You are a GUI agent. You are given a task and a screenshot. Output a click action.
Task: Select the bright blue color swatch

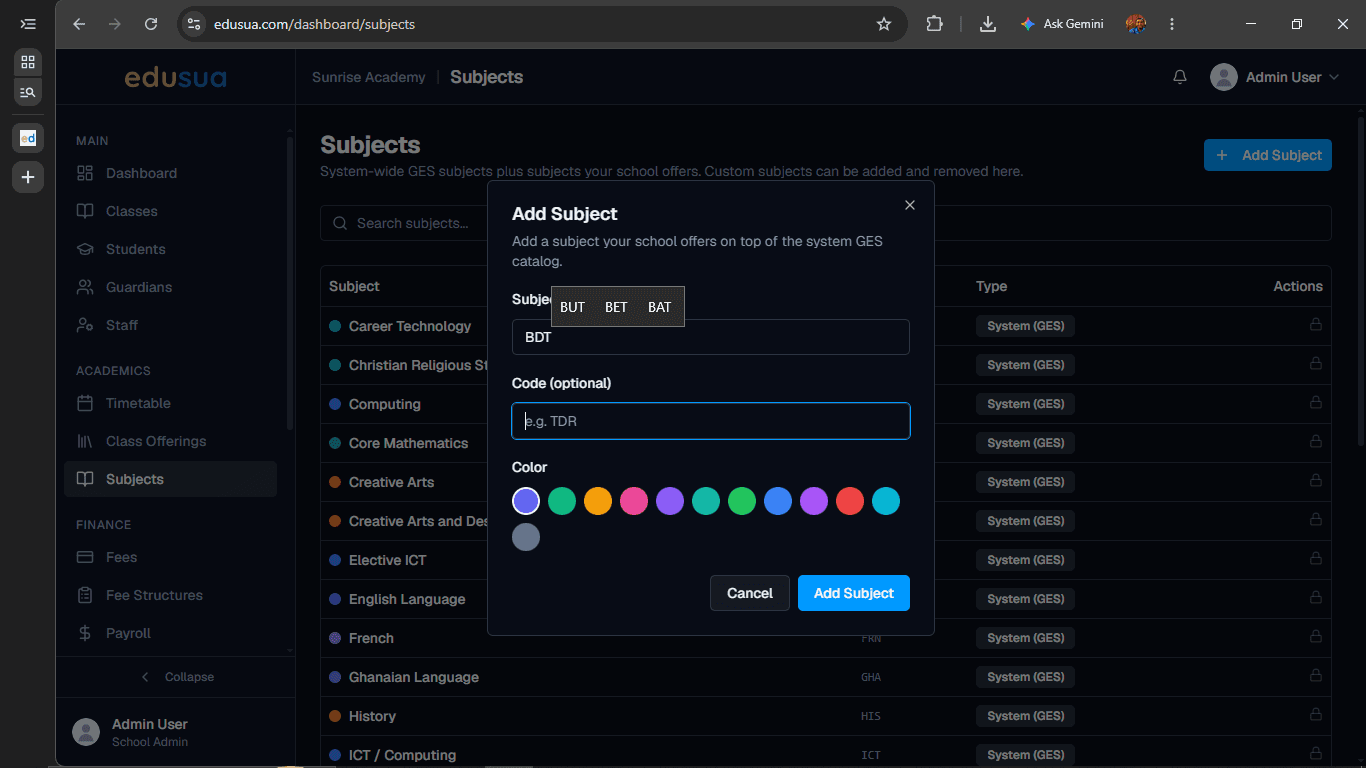[x=778, y=501]
